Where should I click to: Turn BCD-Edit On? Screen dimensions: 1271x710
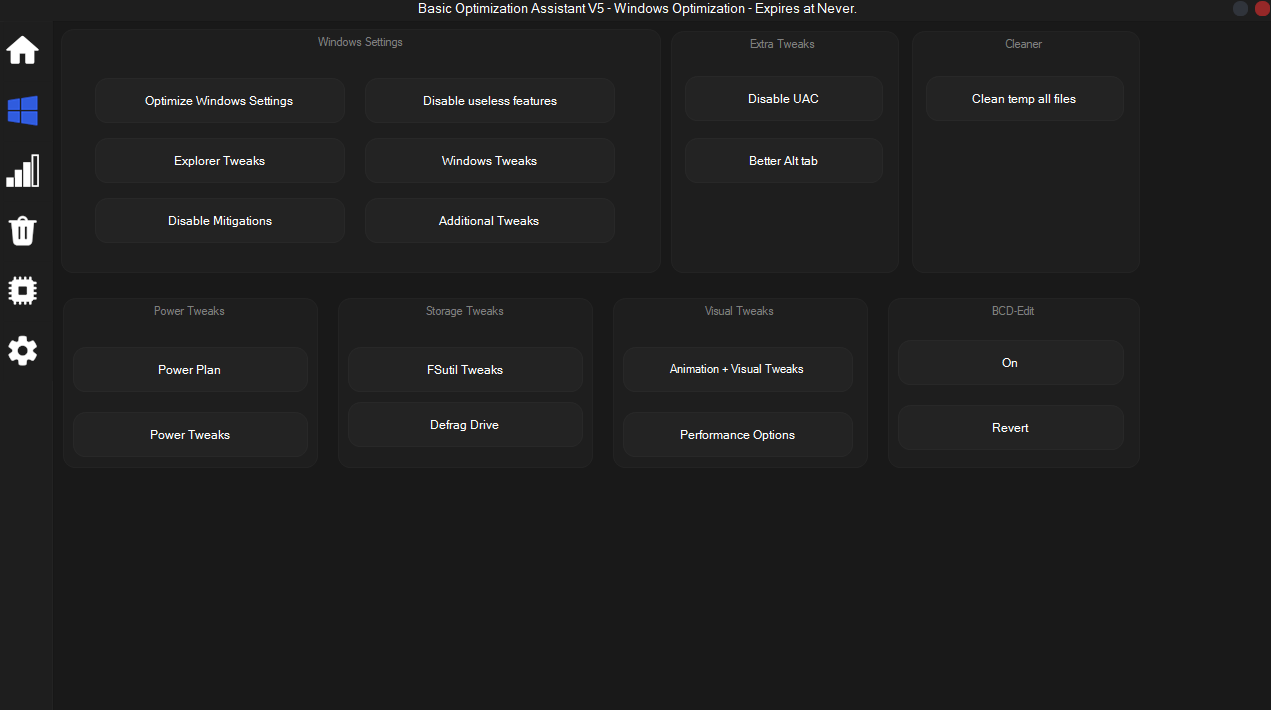(x=1010, y=363)
